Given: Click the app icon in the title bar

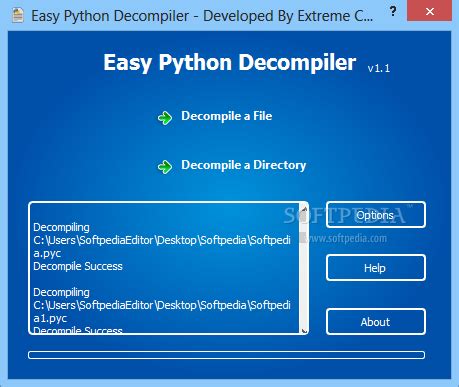Looking at the screenshot, I should (x=18, y=15).
